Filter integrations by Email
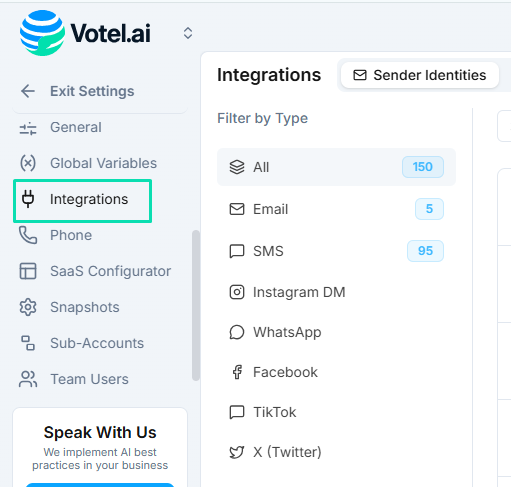Image resolution: width=511 pixels, height=487 pixels. pyautogui.click(x=336, y=209)
